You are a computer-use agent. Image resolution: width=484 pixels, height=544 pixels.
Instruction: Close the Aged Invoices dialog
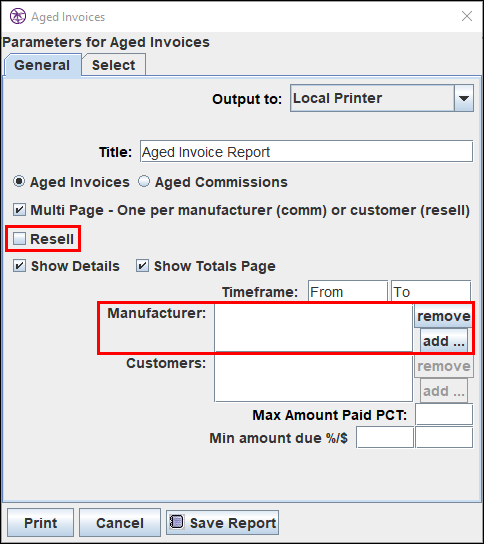coord(467,16)
